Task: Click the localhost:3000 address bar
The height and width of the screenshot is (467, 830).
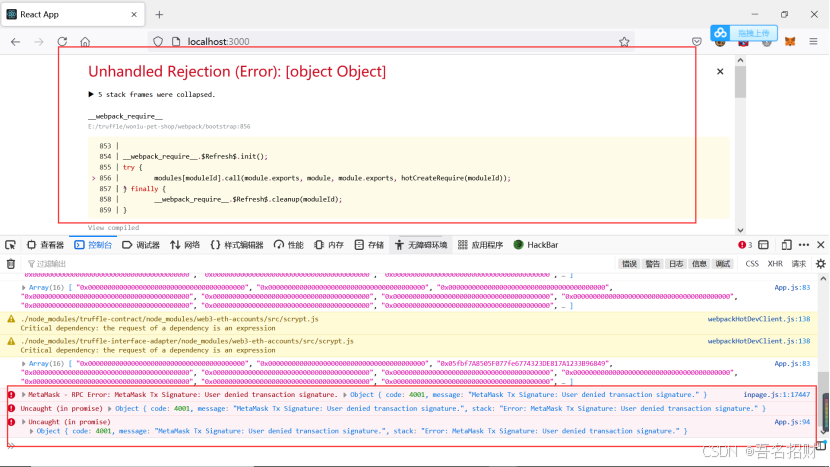Action: 392,41
